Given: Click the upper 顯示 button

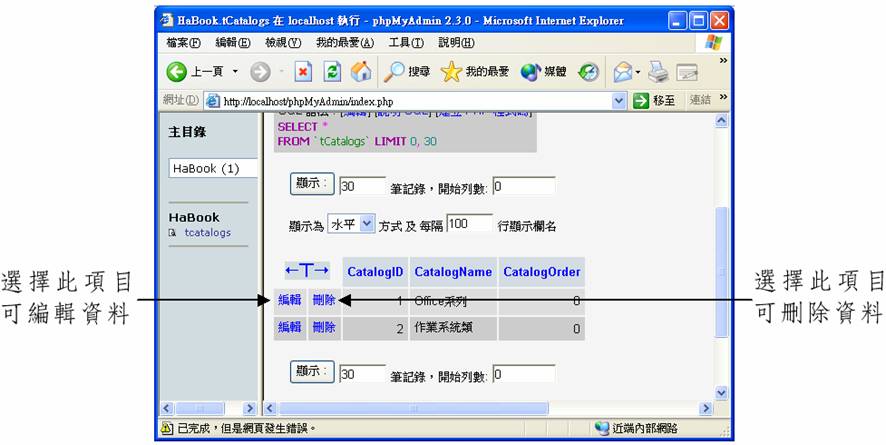Looking at the screenshot, I should (312, 184).
